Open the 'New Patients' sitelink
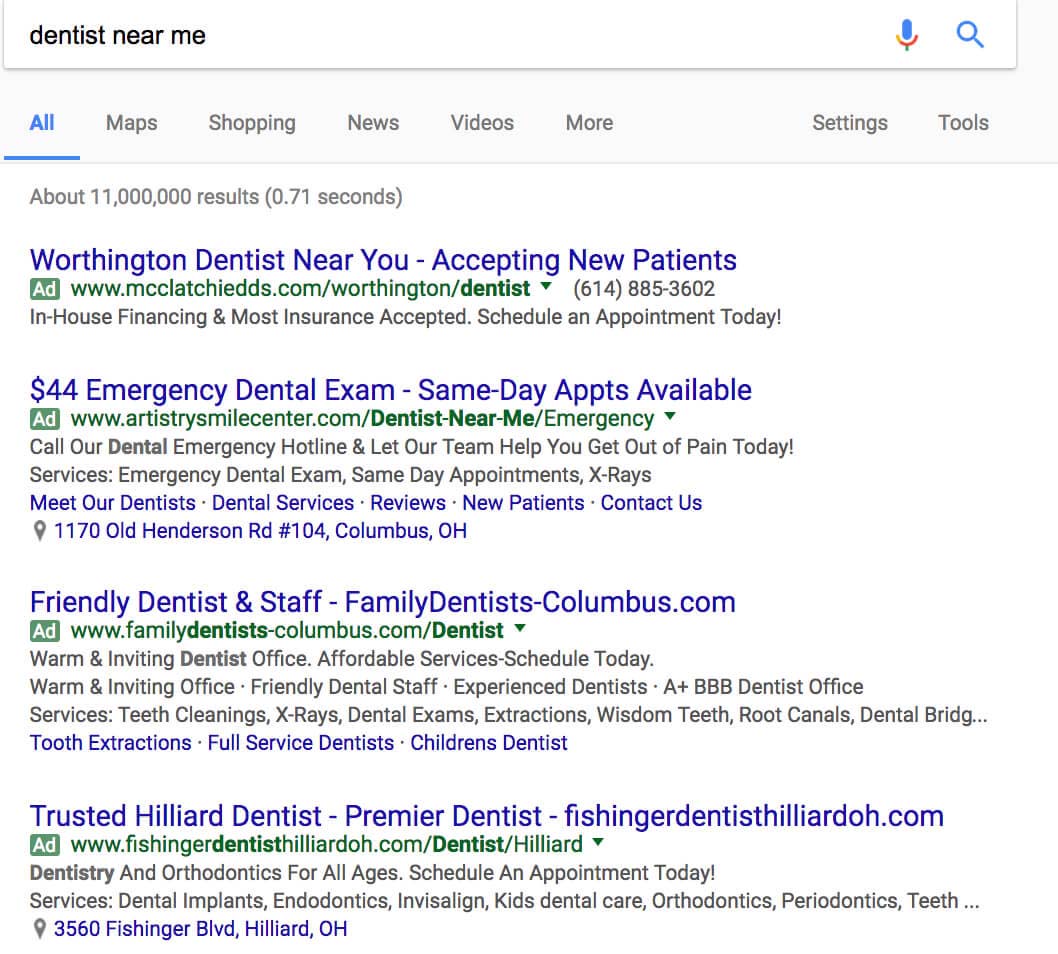1058x954 pixels. (523, 503)
